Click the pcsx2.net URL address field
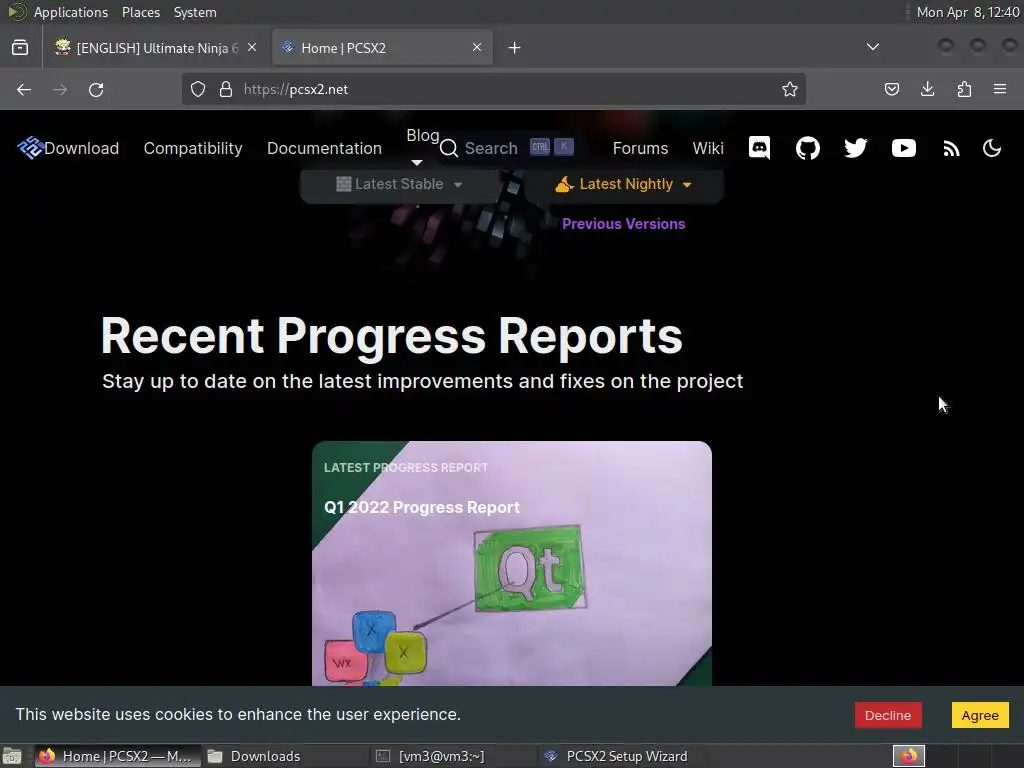1024x768 pixels. 494,89
